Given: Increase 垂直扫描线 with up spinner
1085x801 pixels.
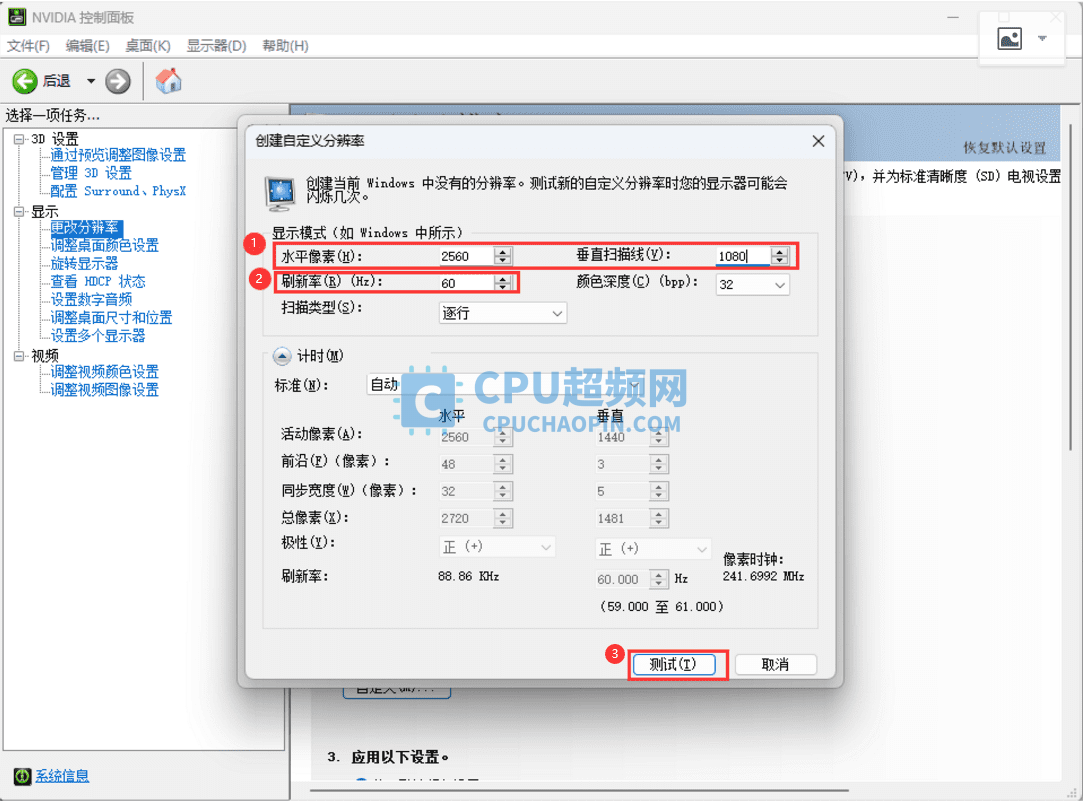Looking at the screenshot, I should (x=780, y=252).
